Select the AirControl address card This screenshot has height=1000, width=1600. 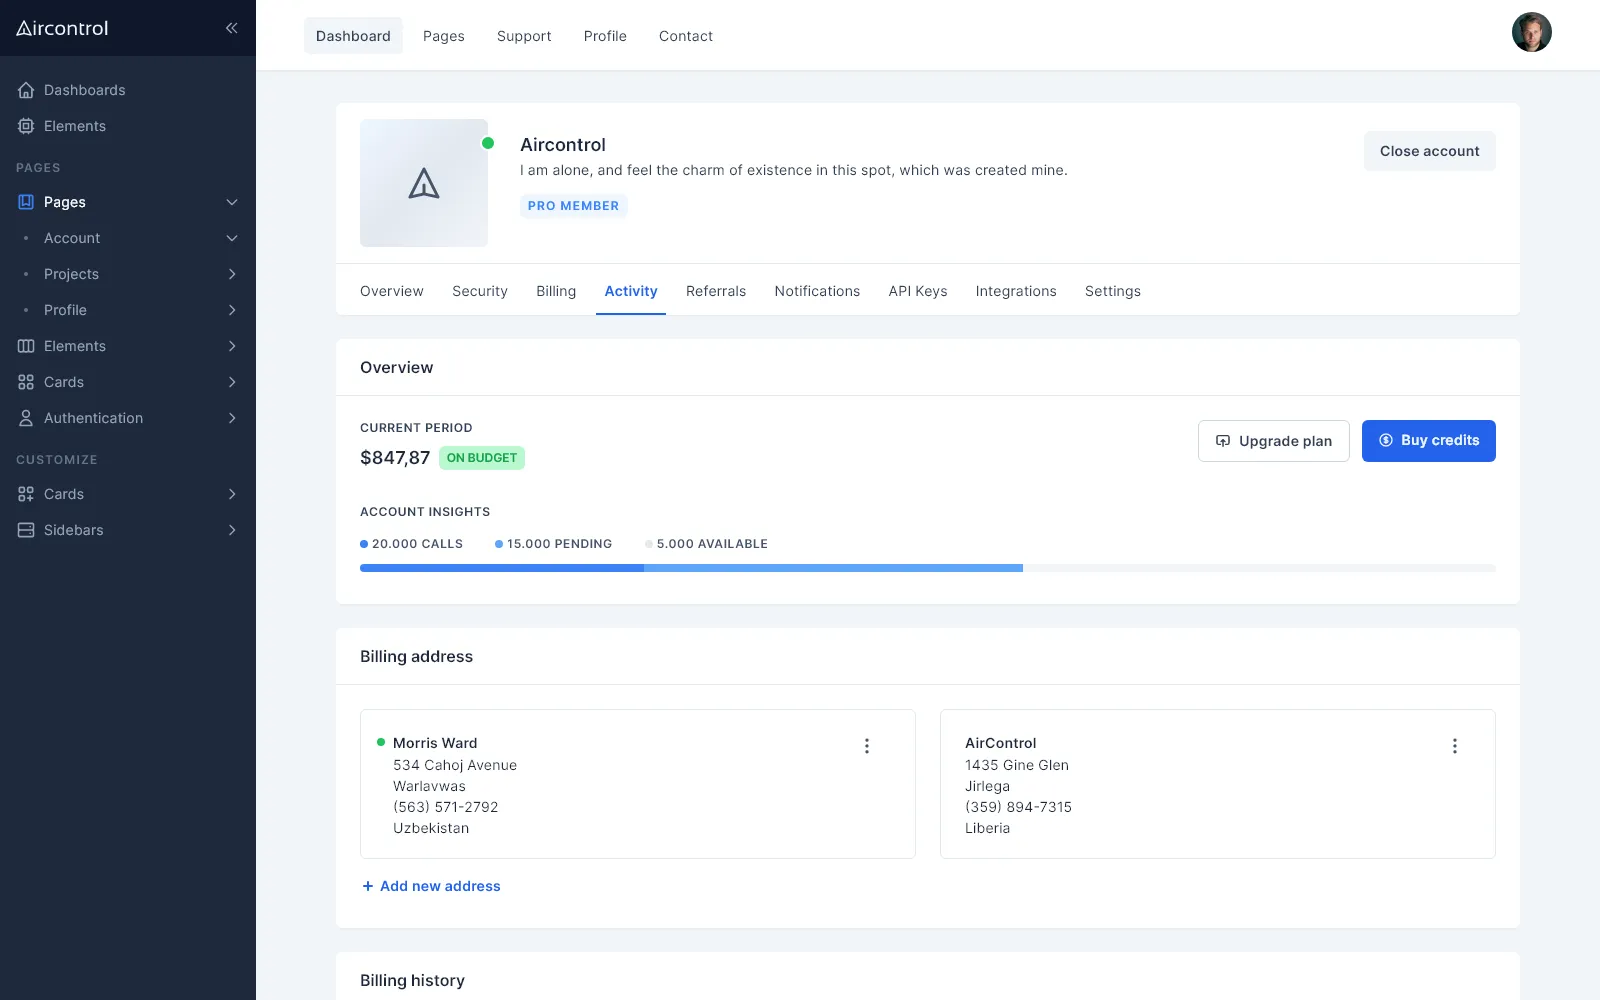click(x=1218, y=784)
